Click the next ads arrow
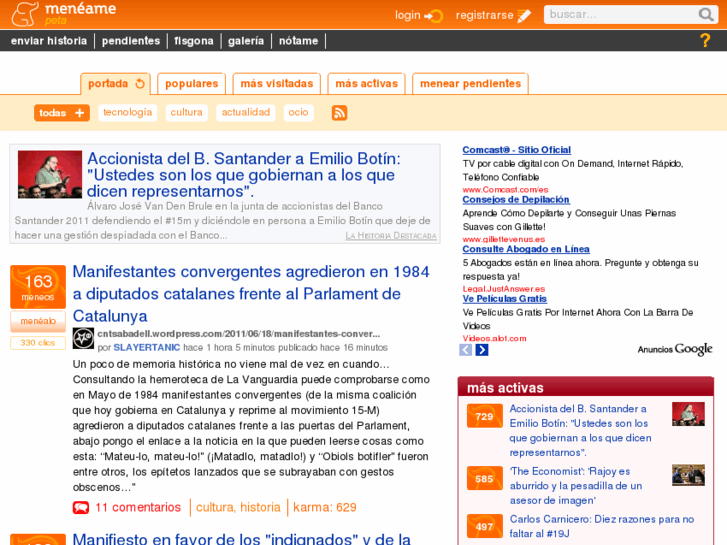 tap(482, 350)
